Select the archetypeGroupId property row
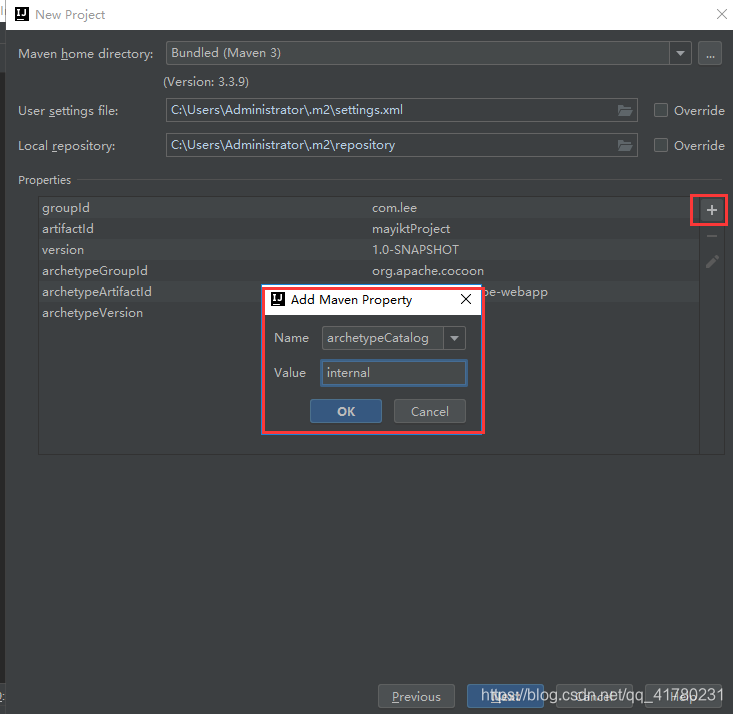This screenshot has height=714, width=733. (369, 271)
